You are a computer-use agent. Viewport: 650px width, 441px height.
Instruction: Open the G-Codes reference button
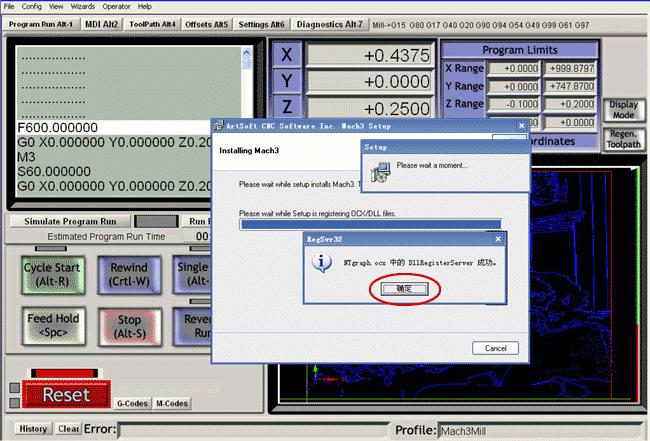click(x=132, y=403)
